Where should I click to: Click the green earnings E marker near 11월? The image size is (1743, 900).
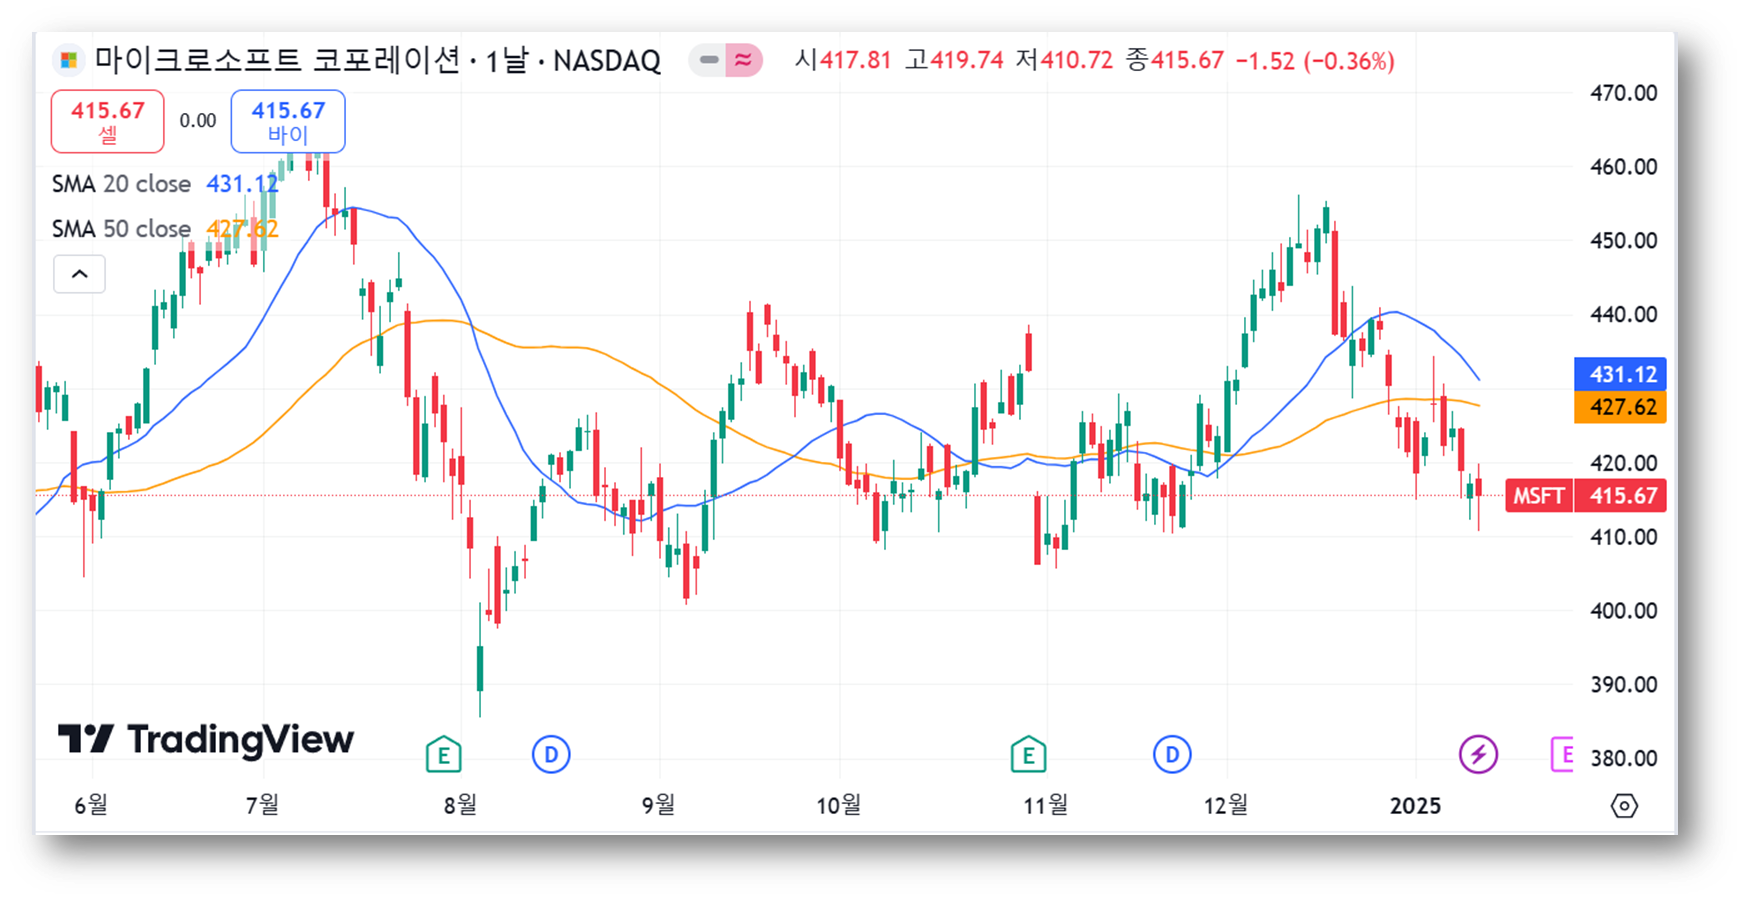(1028, 755)
